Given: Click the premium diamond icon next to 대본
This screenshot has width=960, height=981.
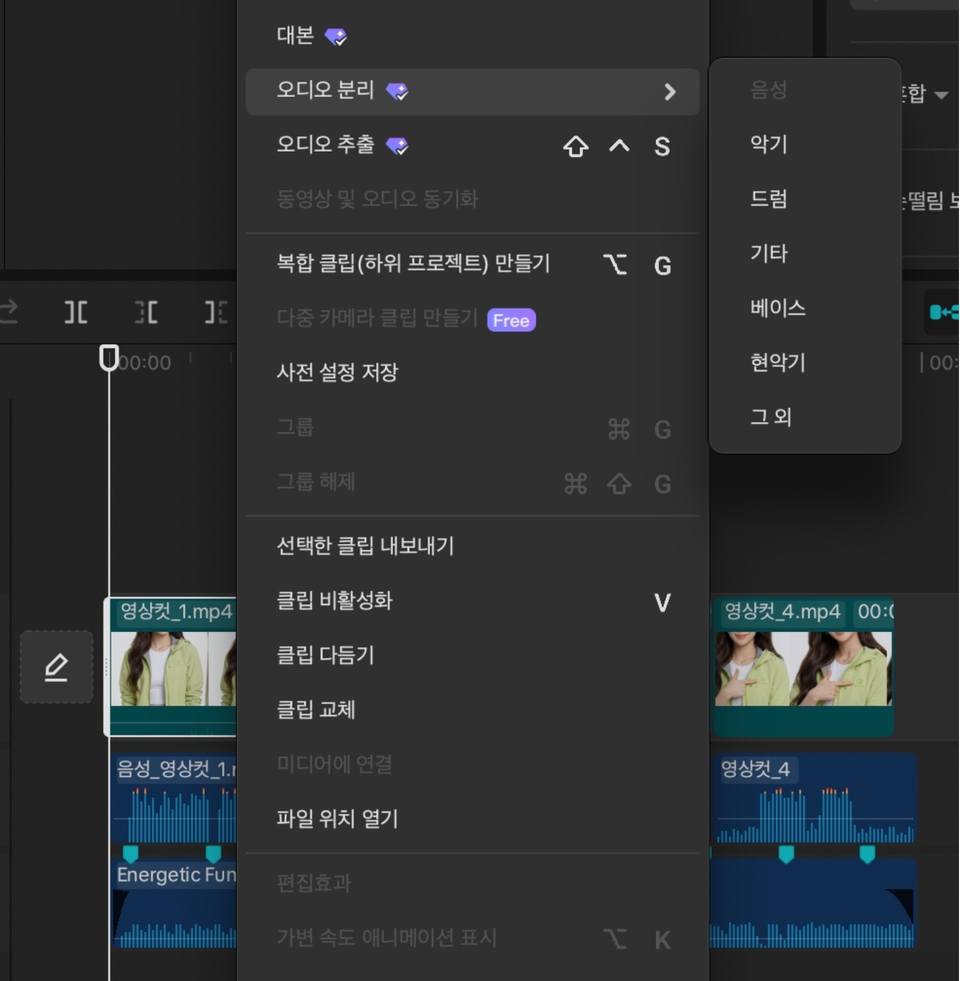Looking at the screenshot, I should click(335, 37).
